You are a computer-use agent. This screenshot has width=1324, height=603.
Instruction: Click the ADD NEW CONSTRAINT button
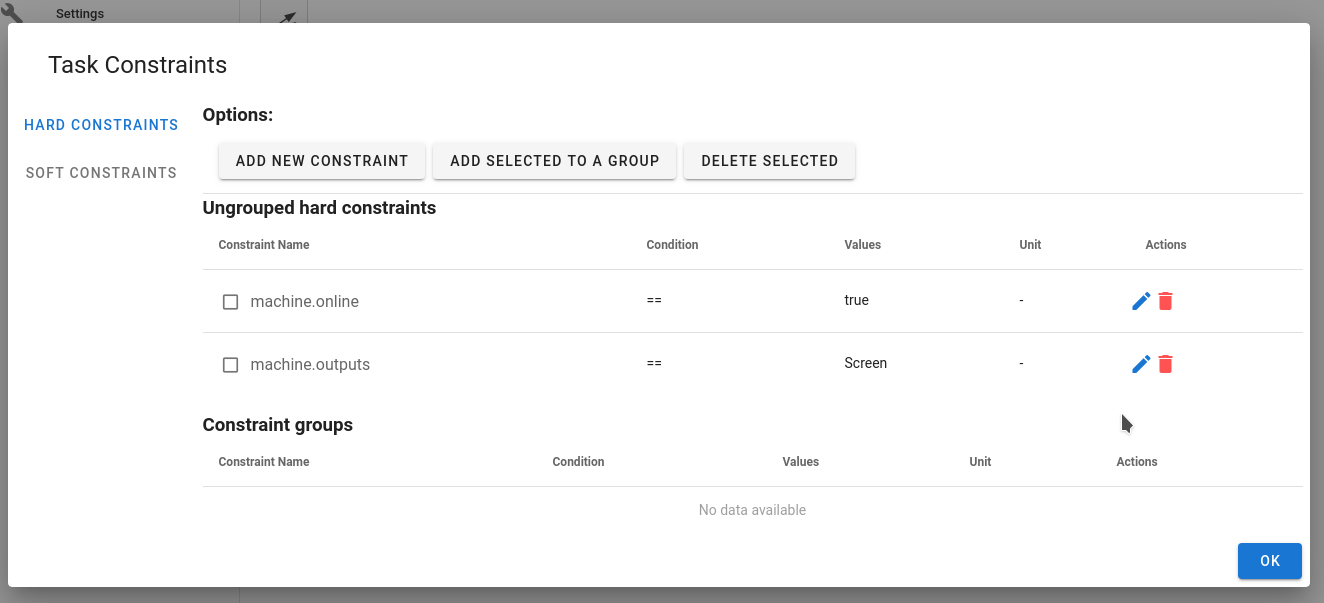point(321,160)
